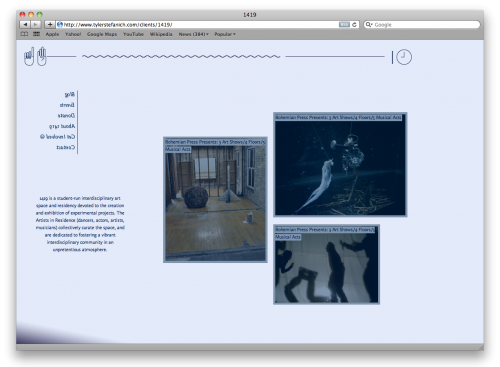Expand the News (384) bookmarks dropdown

coord(193,34)
